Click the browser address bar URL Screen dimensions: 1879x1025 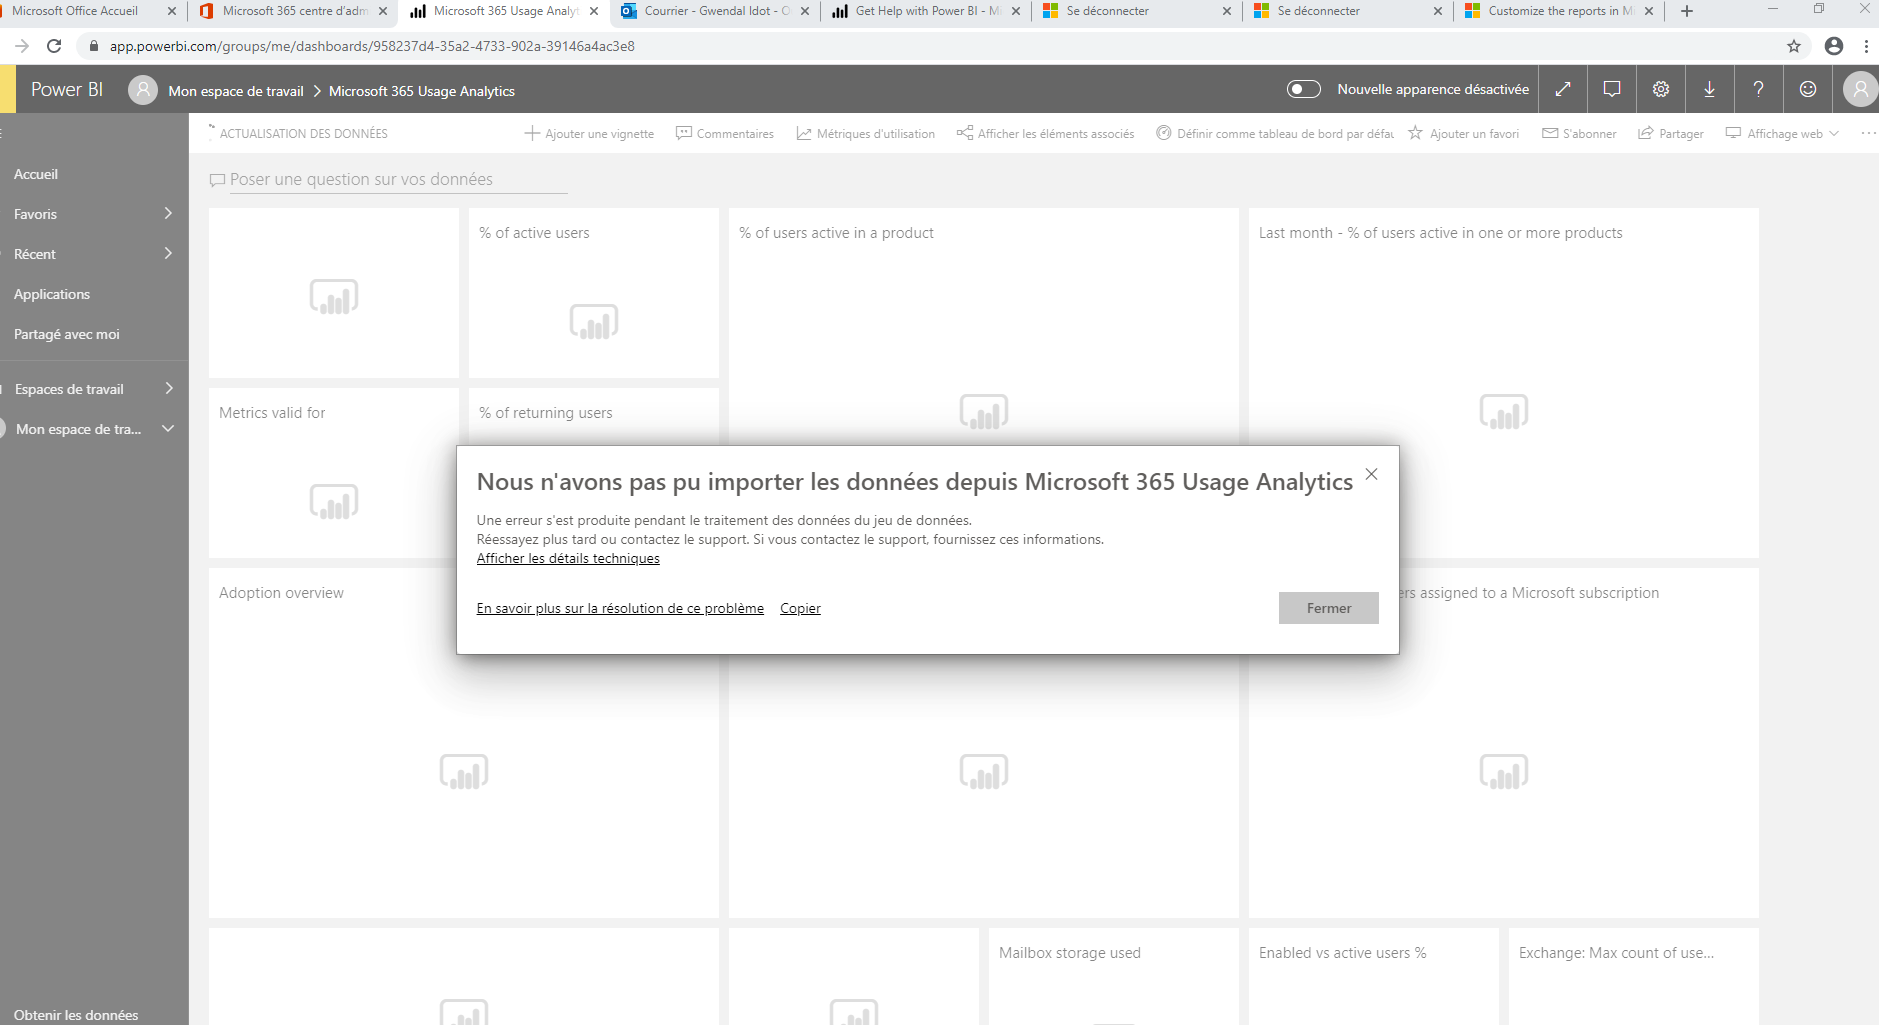pyautogui.click(x=372, y=46)
